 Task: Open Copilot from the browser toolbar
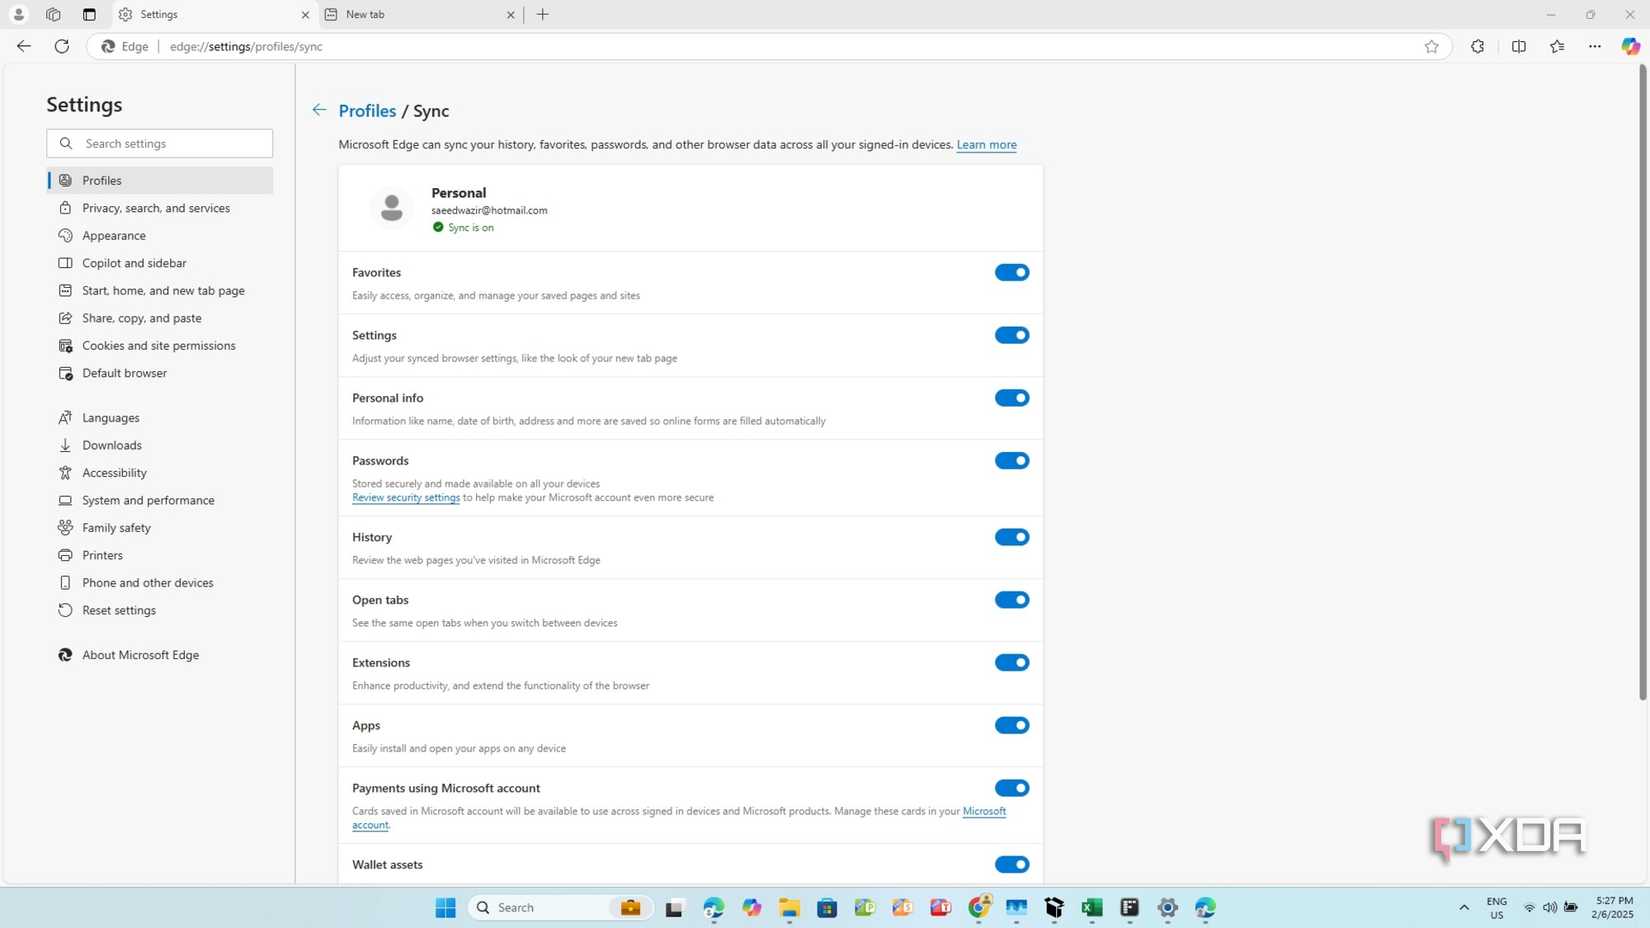[1629, 46]
